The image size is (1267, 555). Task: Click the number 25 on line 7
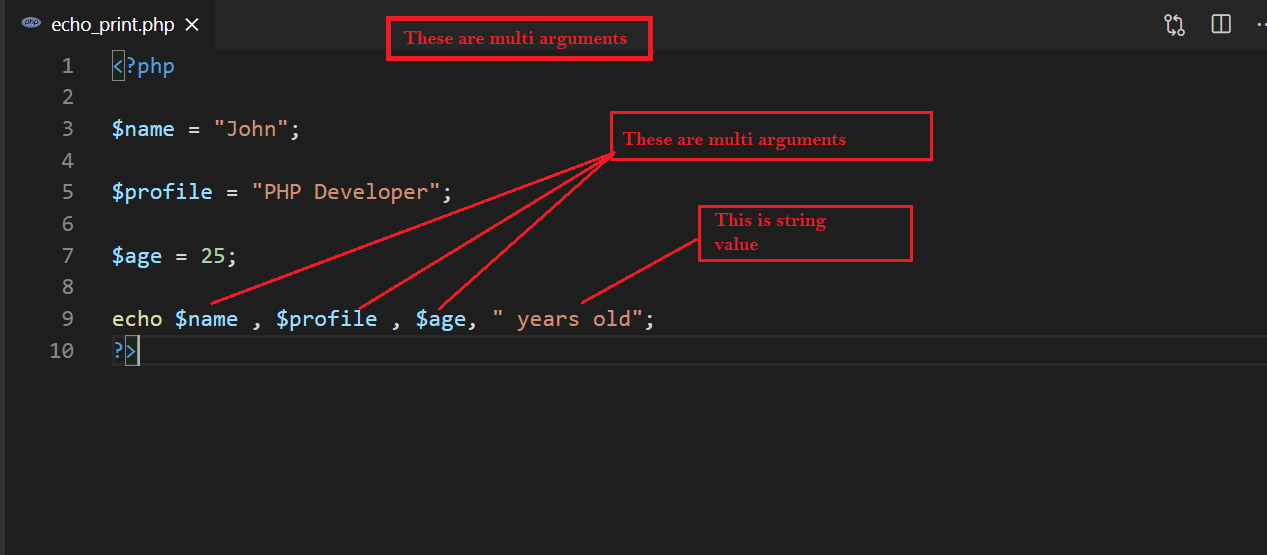pos(213,256)
